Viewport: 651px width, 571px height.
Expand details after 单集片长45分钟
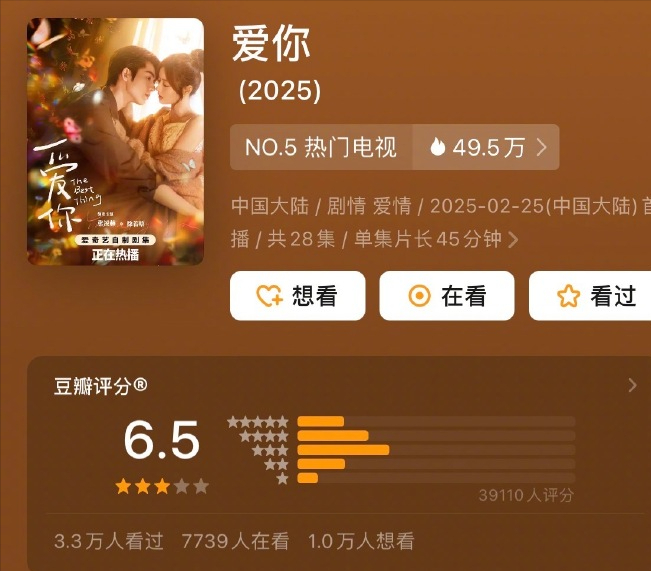pos(513,240)
